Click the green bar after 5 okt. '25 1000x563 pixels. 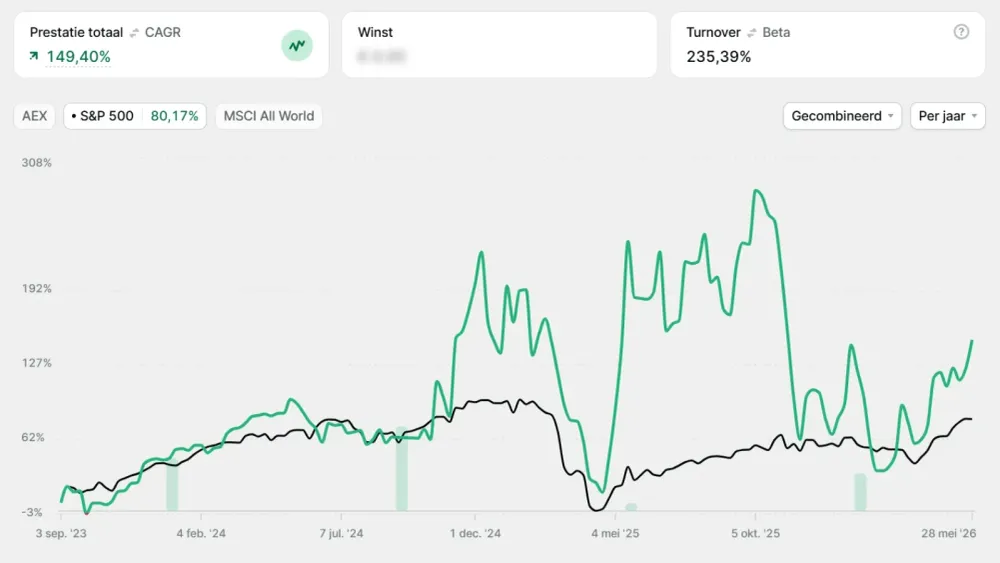coord(860,492)
